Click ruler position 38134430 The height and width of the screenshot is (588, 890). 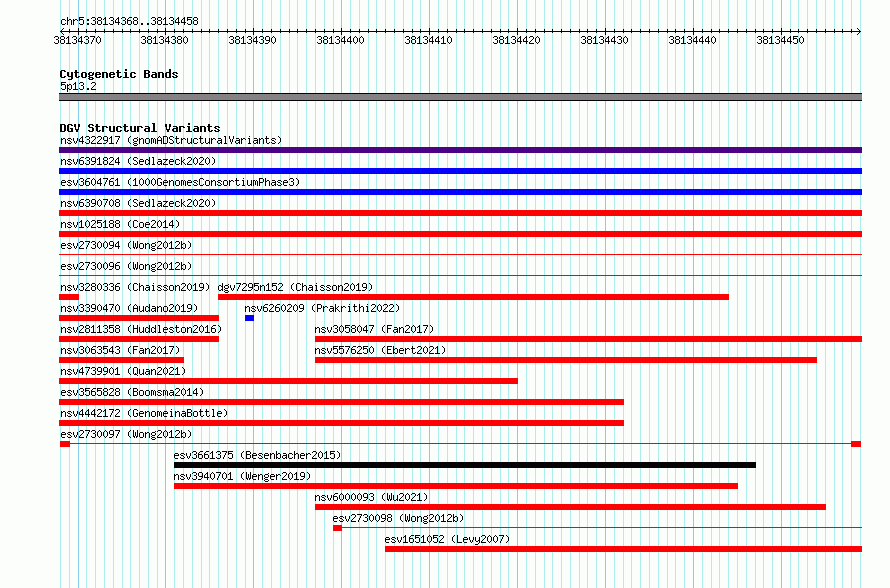(x=604, y=40)
